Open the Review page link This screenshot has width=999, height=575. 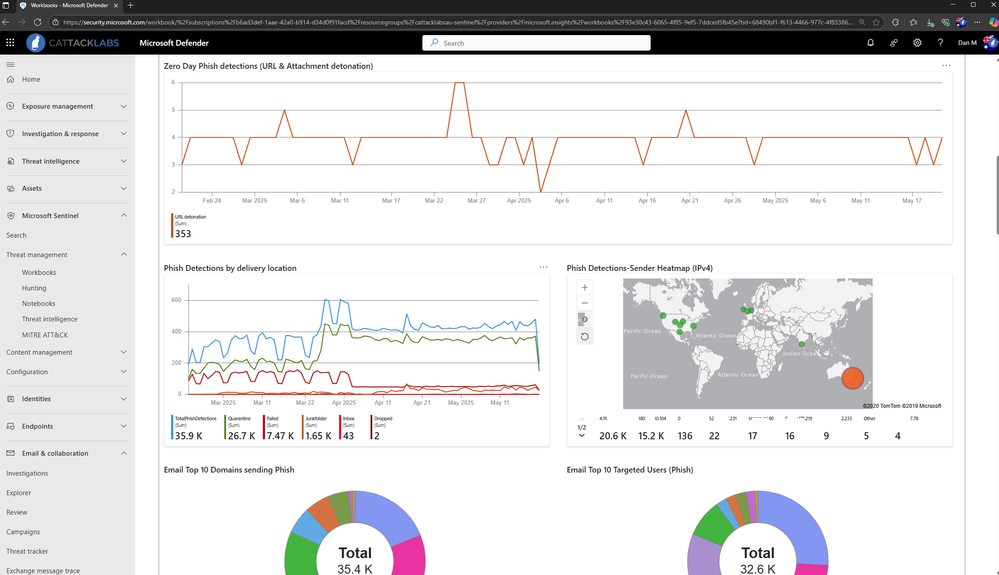[17, 513]
